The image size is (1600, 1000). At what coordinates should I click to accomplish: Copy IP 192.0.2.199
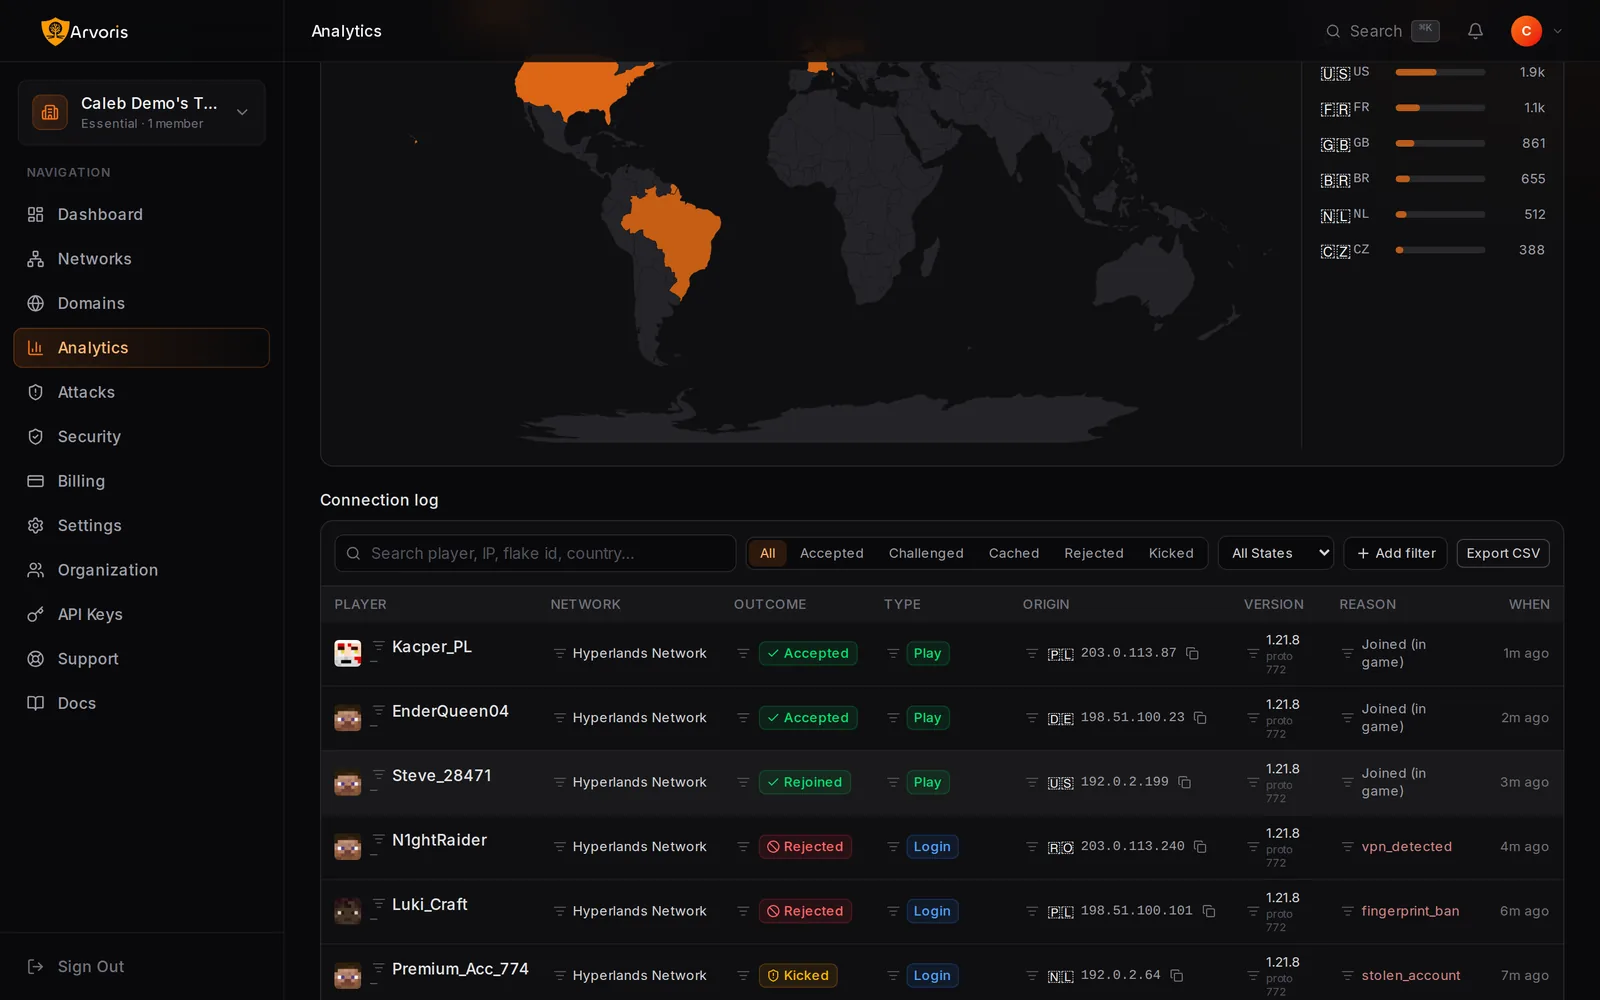pos(1184,782)
